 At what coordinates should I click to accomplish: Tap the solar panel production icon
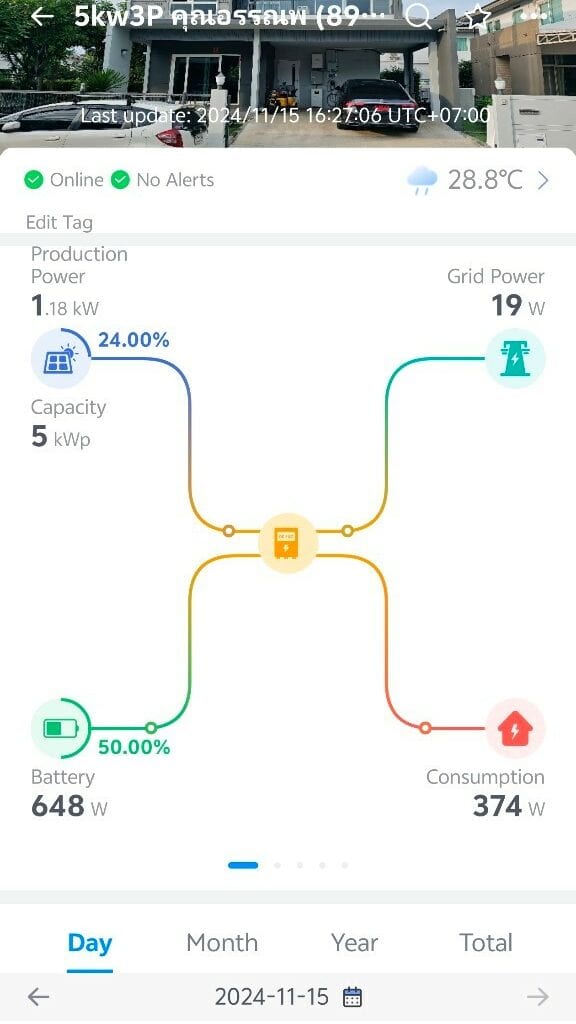60,359
